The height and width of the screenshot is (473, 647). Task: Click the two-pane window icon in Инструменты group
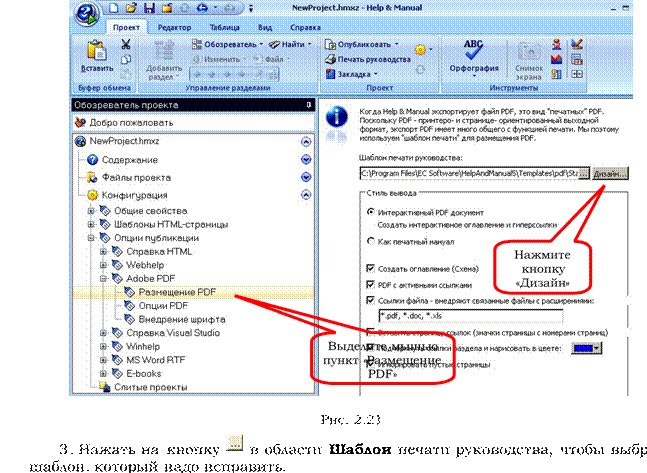click(577, 74)
